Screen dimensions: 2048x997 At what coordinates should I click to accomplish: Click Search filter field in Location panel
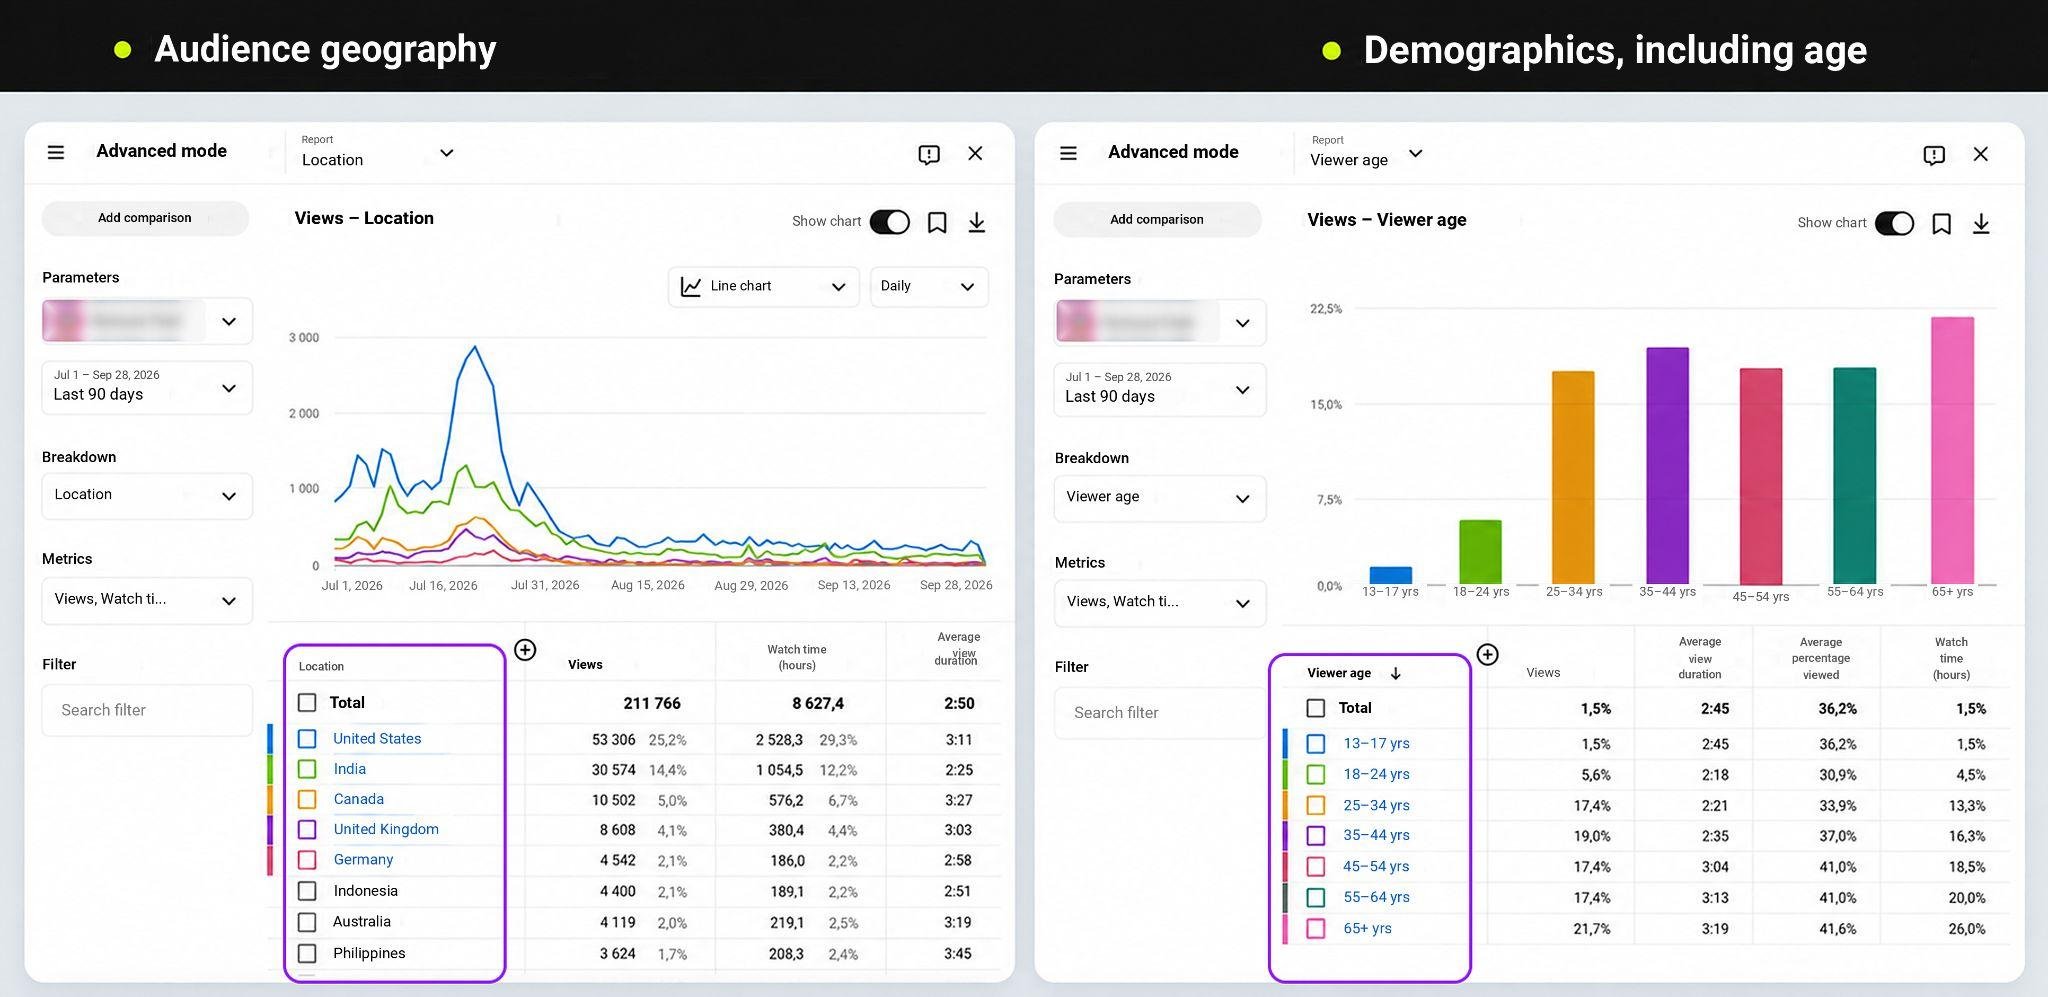[147, 710]
